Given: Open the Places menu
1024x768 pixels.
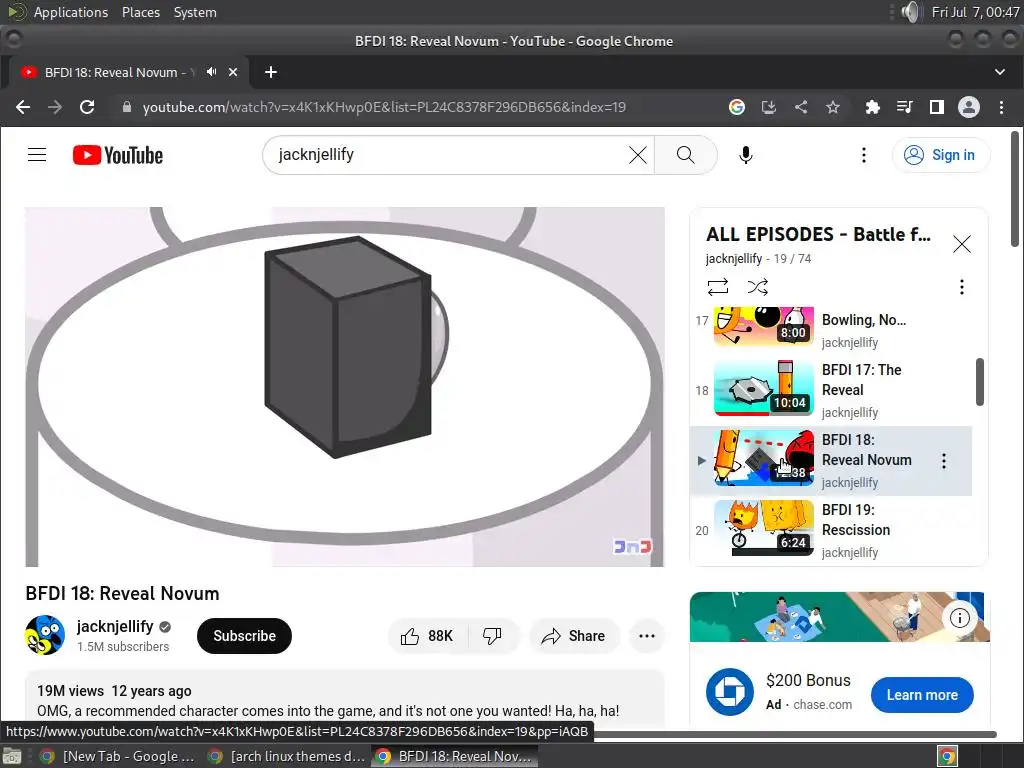Looking at the screenshot, I should (140, 12).
